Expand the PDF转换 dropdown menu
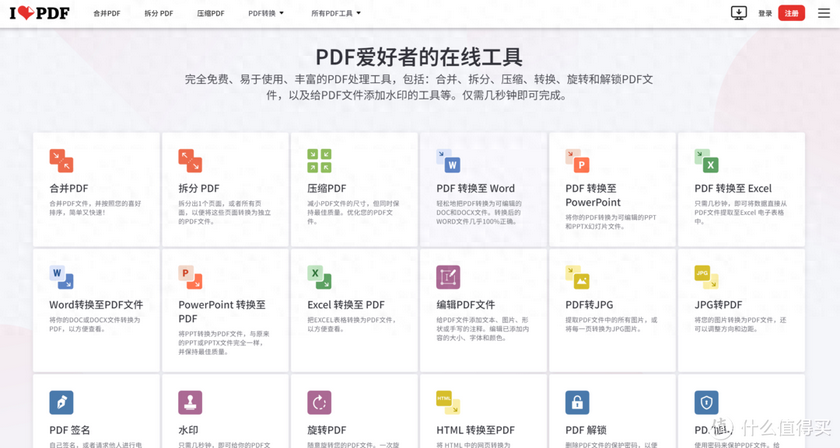The image size is (840, 448). point(266,13)
